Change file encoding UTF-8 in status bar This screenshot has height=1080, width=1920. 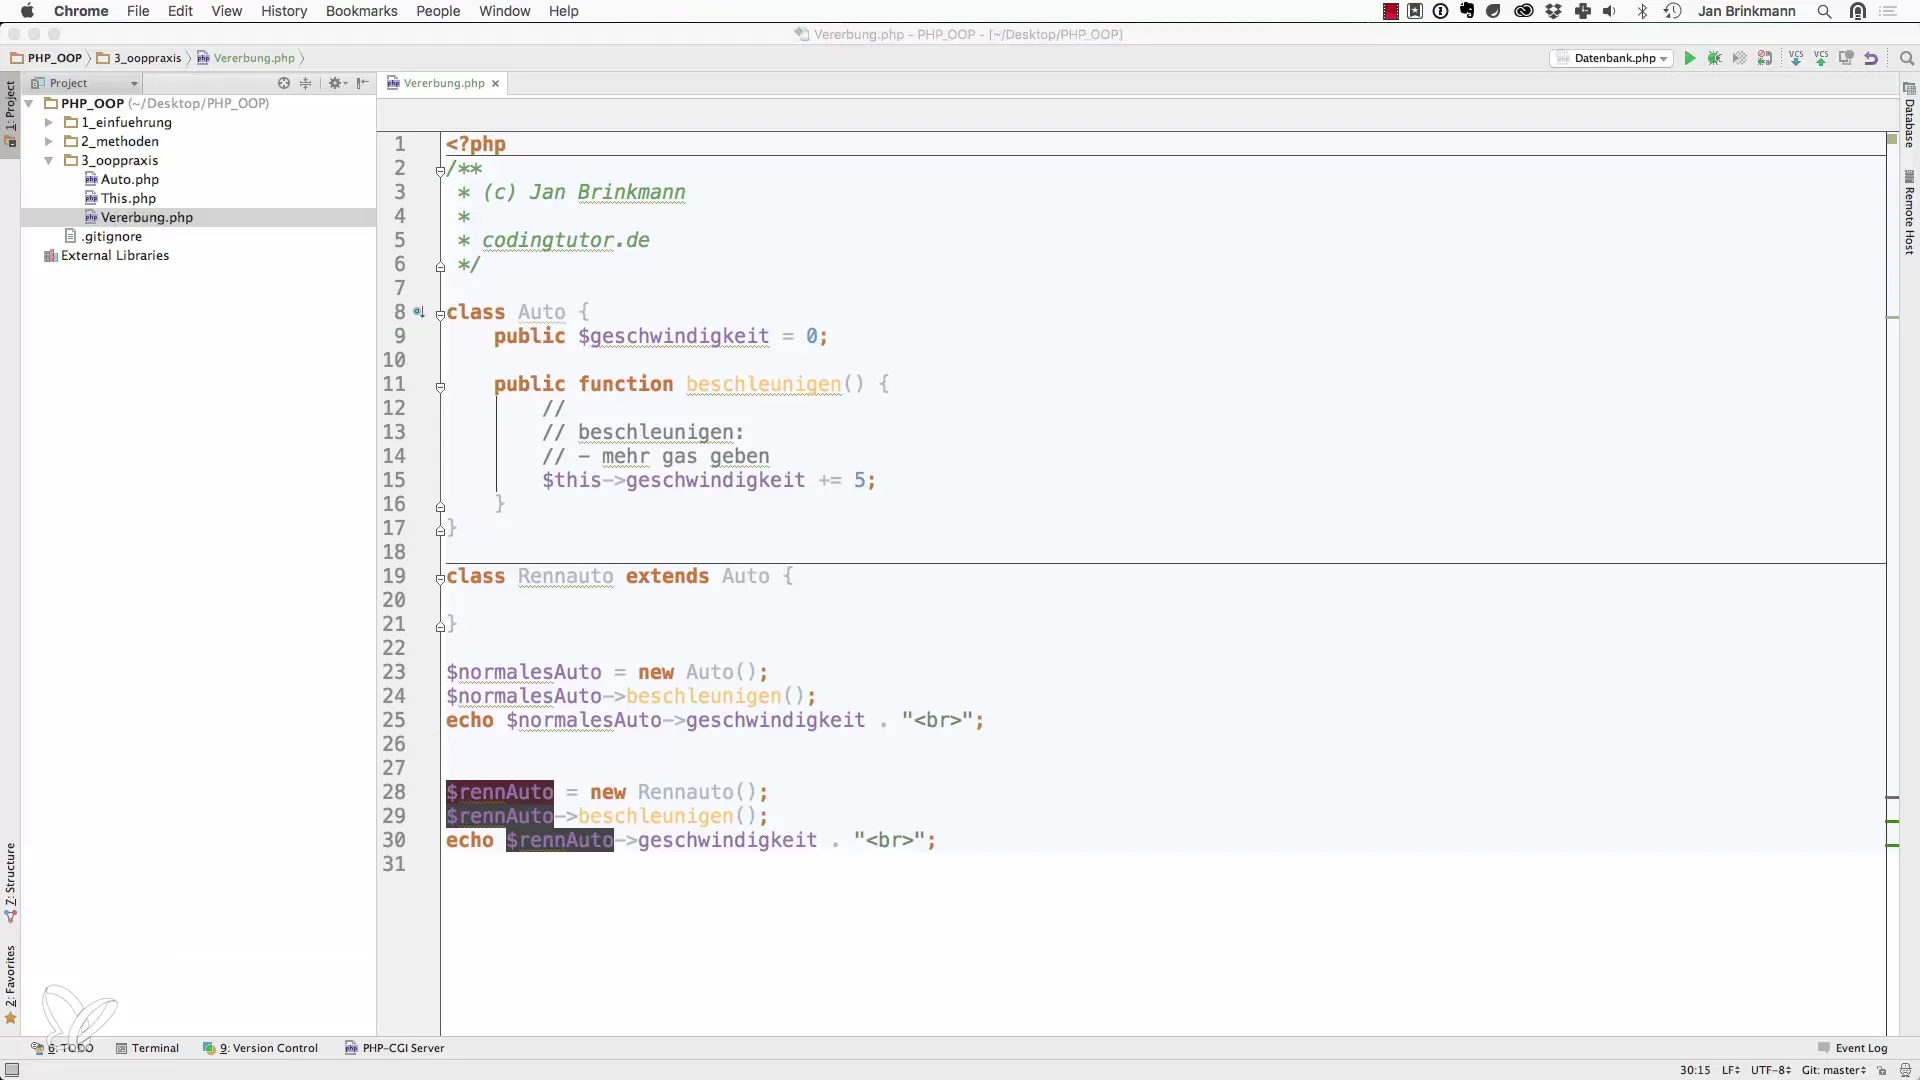tap(1771, 1070)
